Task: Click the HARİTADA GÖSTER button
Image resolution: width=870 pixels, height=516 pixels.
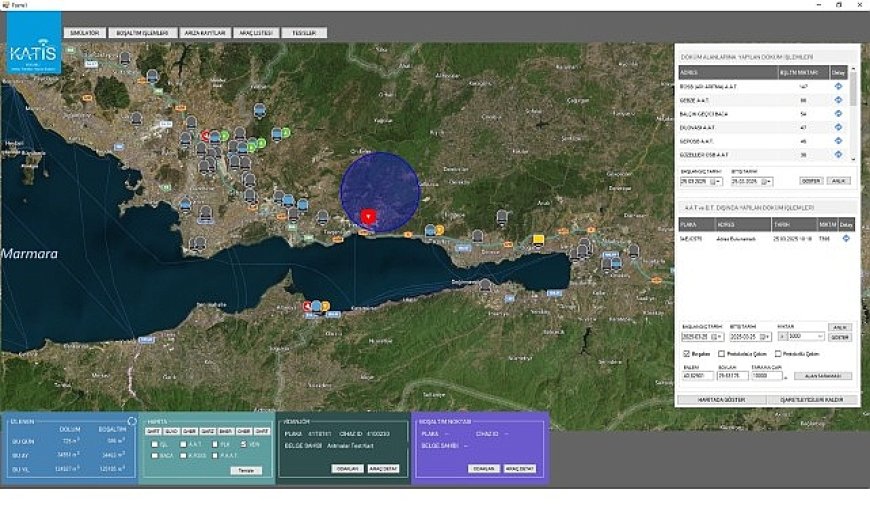Action: [721, 399]
